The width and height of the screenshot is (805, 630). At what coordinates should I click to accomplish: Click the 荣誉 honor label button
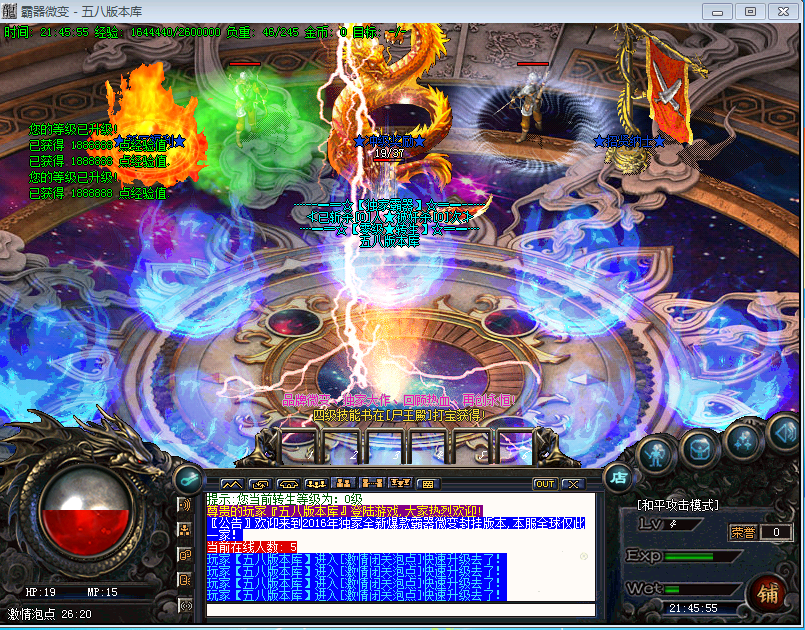[x=743, y=532]
